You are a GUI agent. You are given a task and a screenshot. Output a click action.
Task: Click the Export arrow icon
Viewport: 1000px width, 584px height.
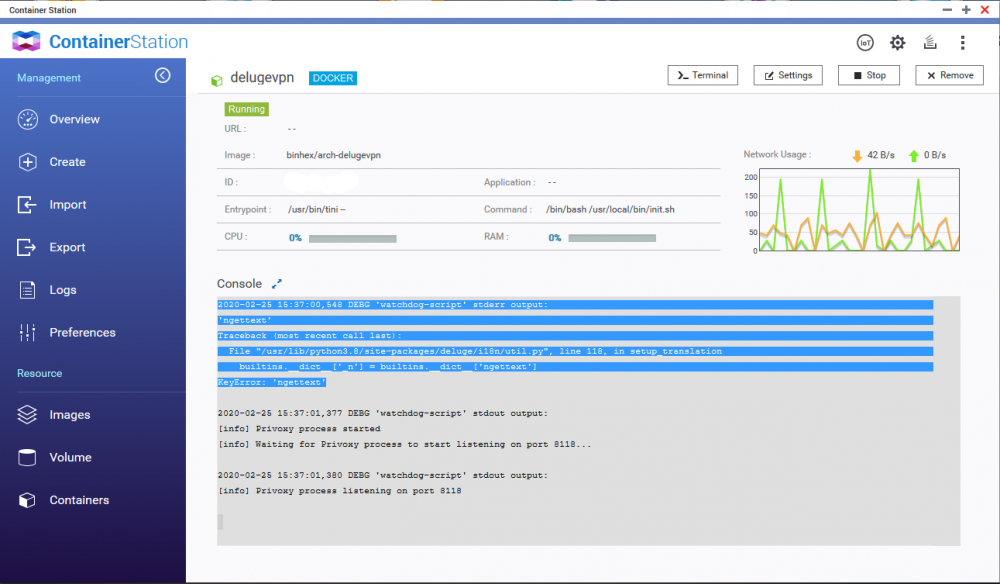pyautogui.click(x=27, y=247)
